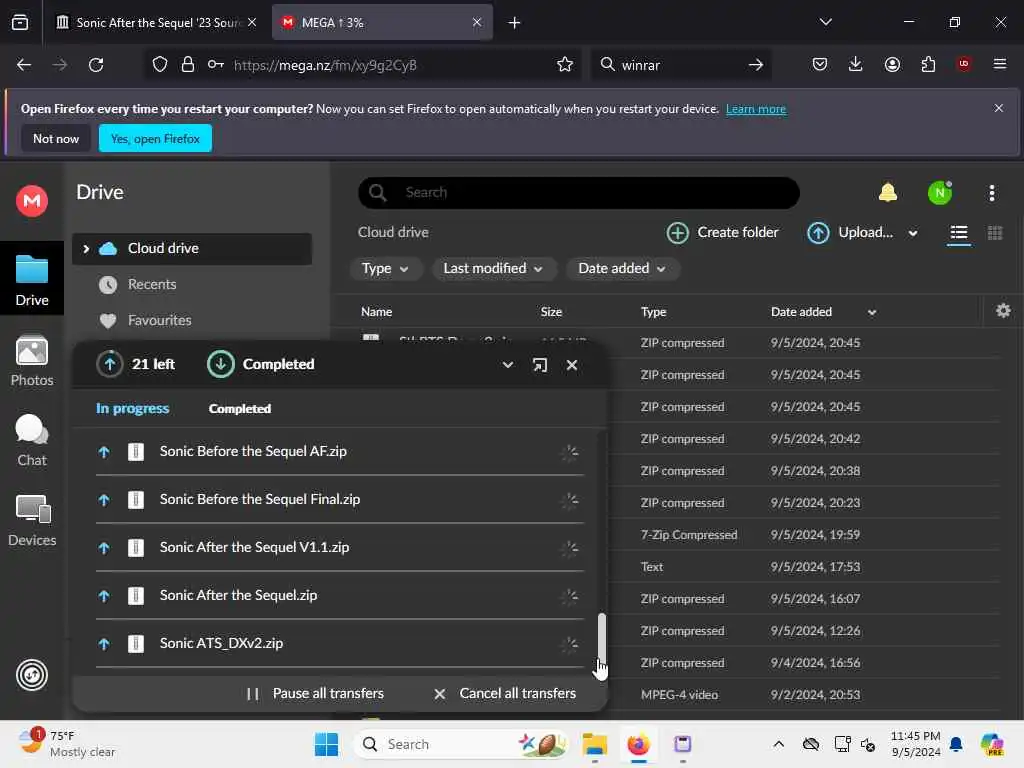The width and height of the screenshot is (1024, 768).
Task: Click the Type column header
Action: tap(653, 312)
